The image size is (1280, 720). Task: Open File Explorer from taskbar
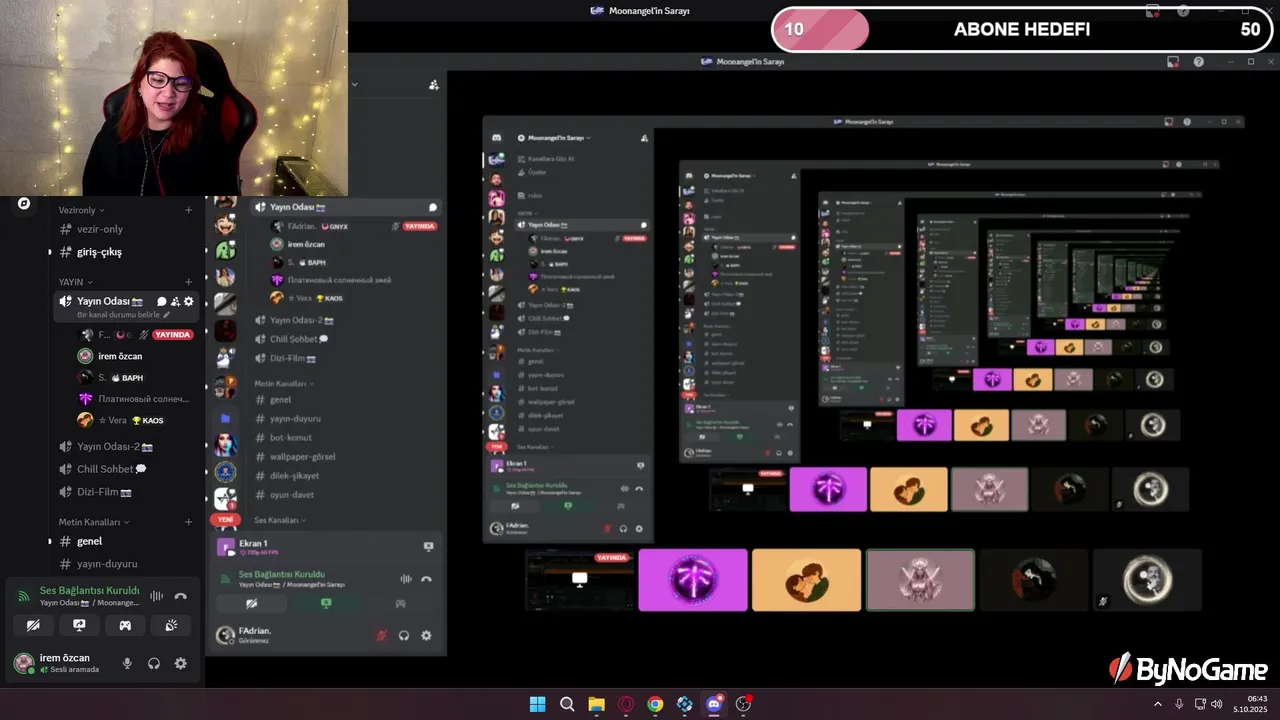(596, 704)
